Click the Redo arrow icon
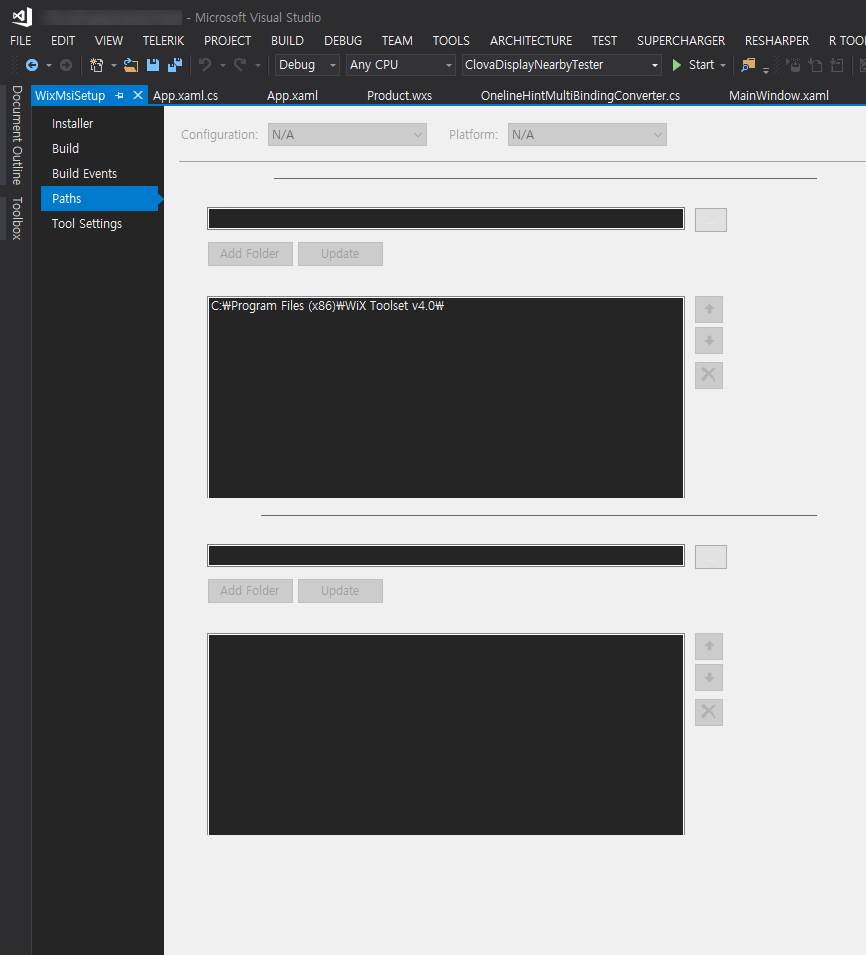Image resolution: width=866 pixels, height=955 pixels. point(241,65)
